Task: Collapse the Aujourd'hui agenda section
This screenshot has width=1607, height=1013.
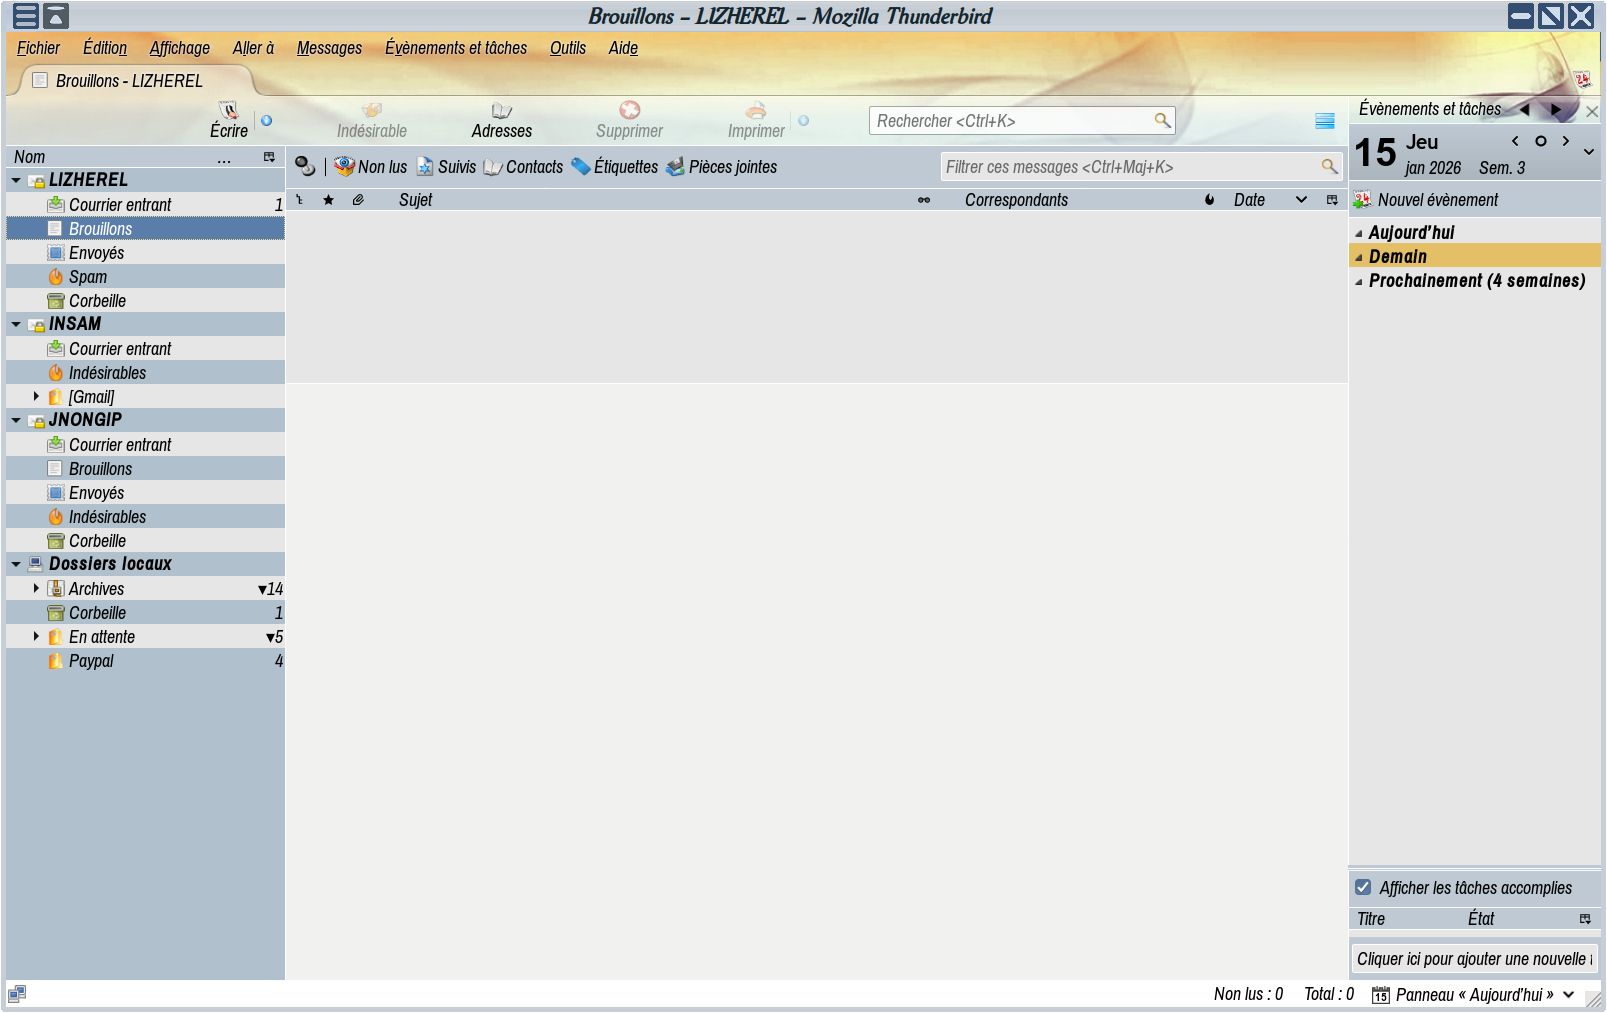Action: pos(1359,234)
